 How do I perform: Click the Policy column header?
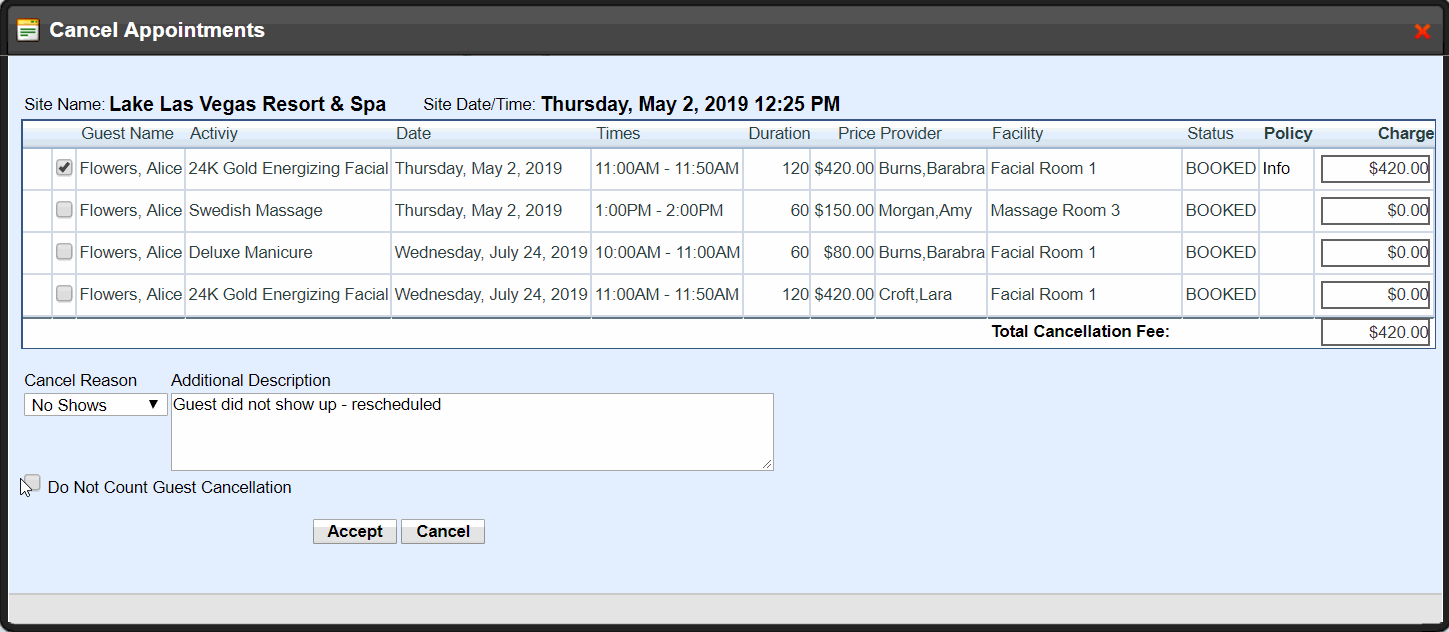tap(1287, 134)
